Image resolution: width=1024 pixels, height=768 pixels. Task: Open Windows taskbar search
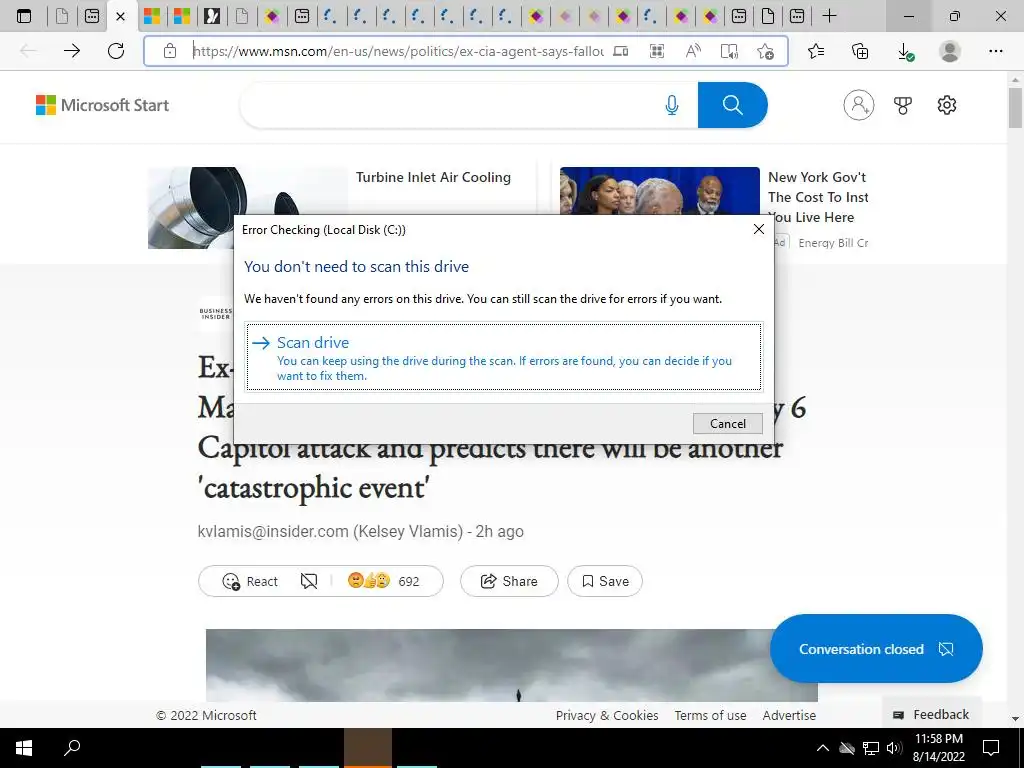click(x=72, y=748)
